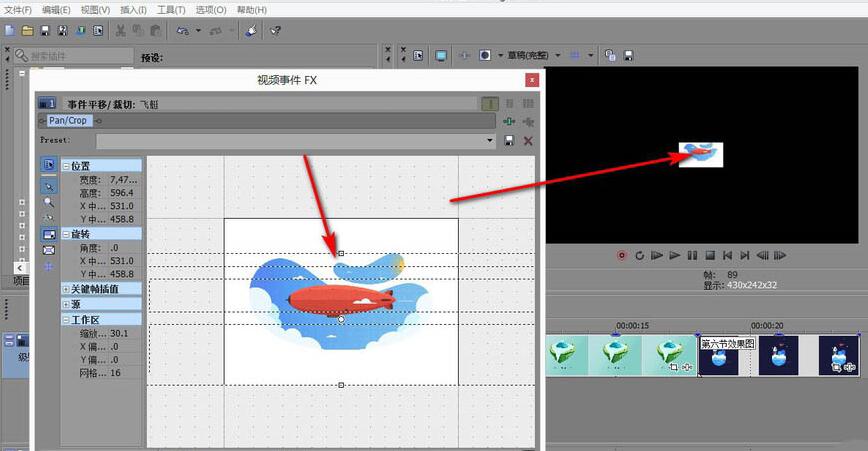Click the 00:00:15 timeline ruler mark
868x451 pixels.
click(632, 325)
